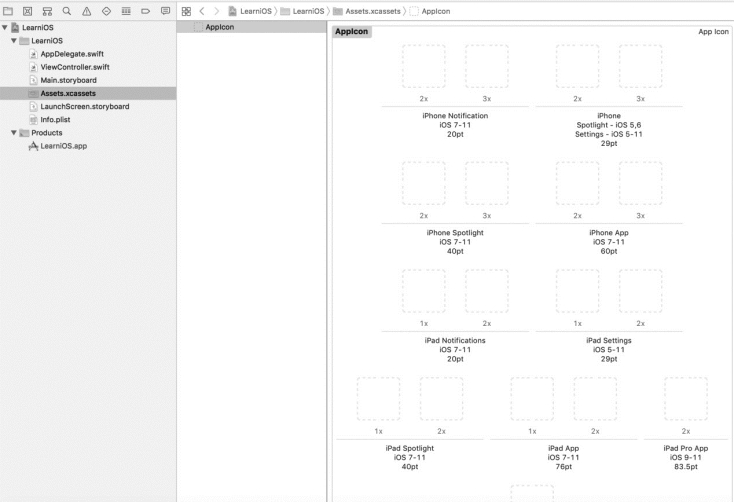Image resolution: width=734 pixels, height=502 pixels.
Task: Show the Symbol navigator
Action: (47, 11)
